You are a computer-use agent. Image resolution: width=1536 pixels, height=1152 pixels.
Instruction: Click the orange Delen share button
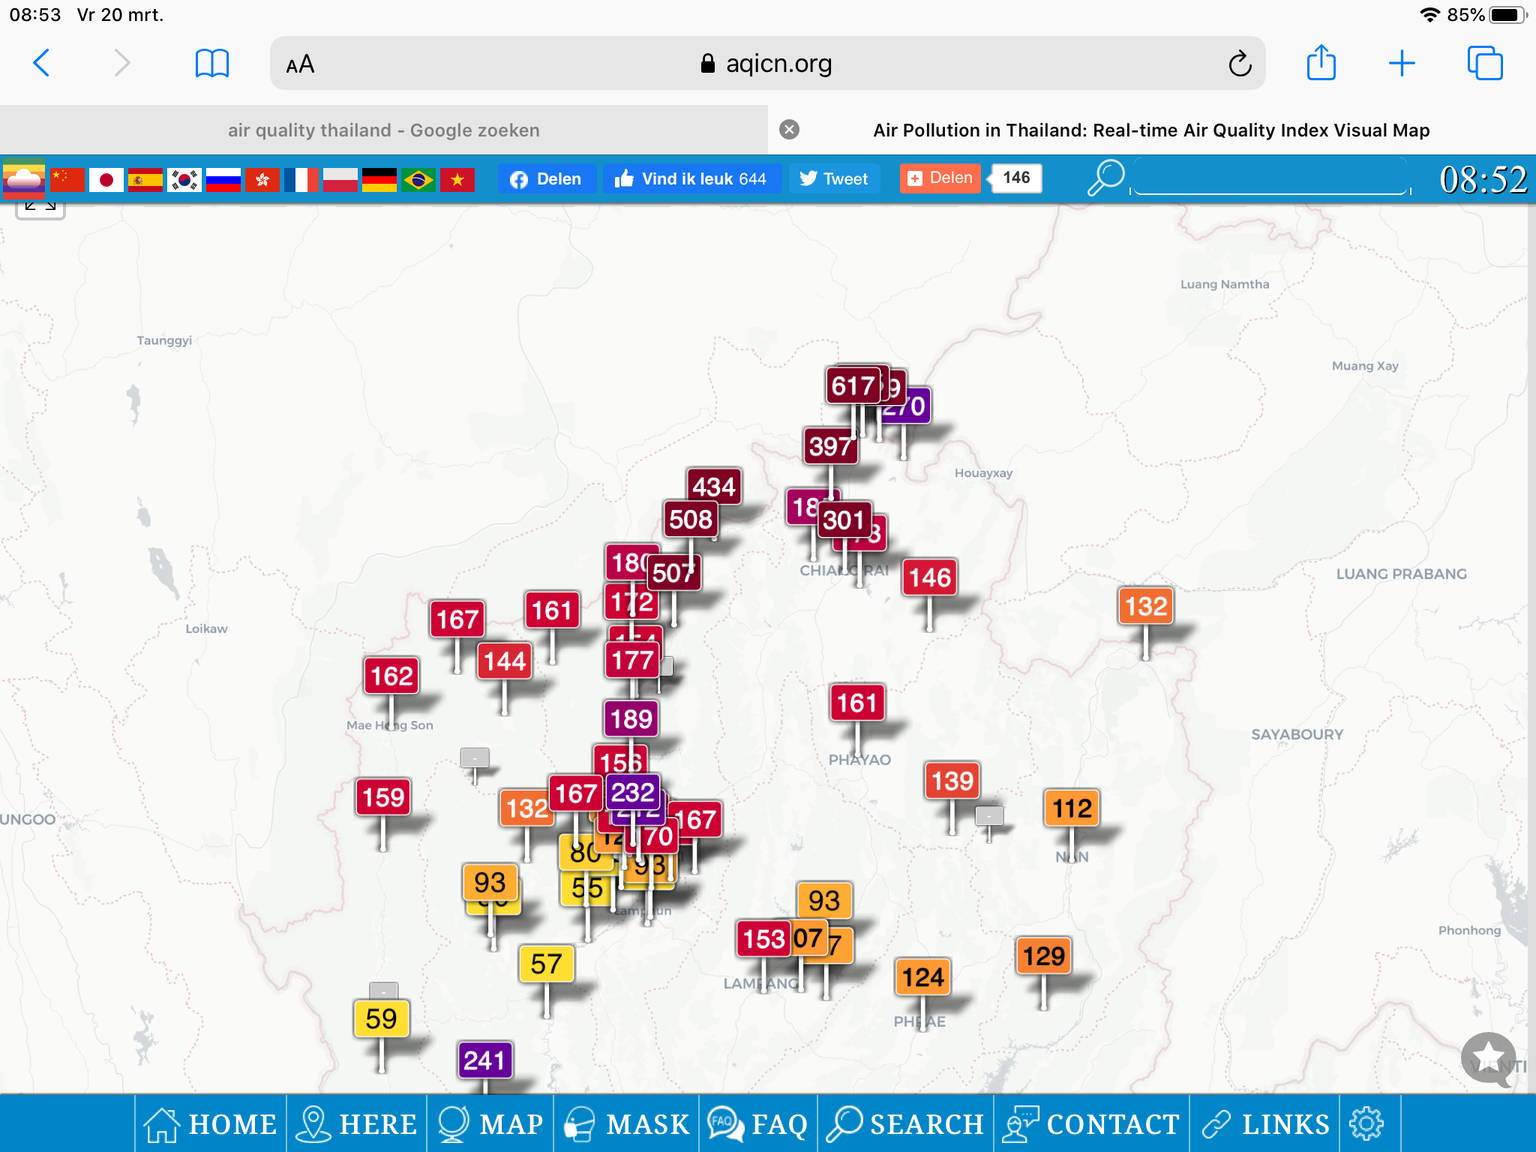940,178
